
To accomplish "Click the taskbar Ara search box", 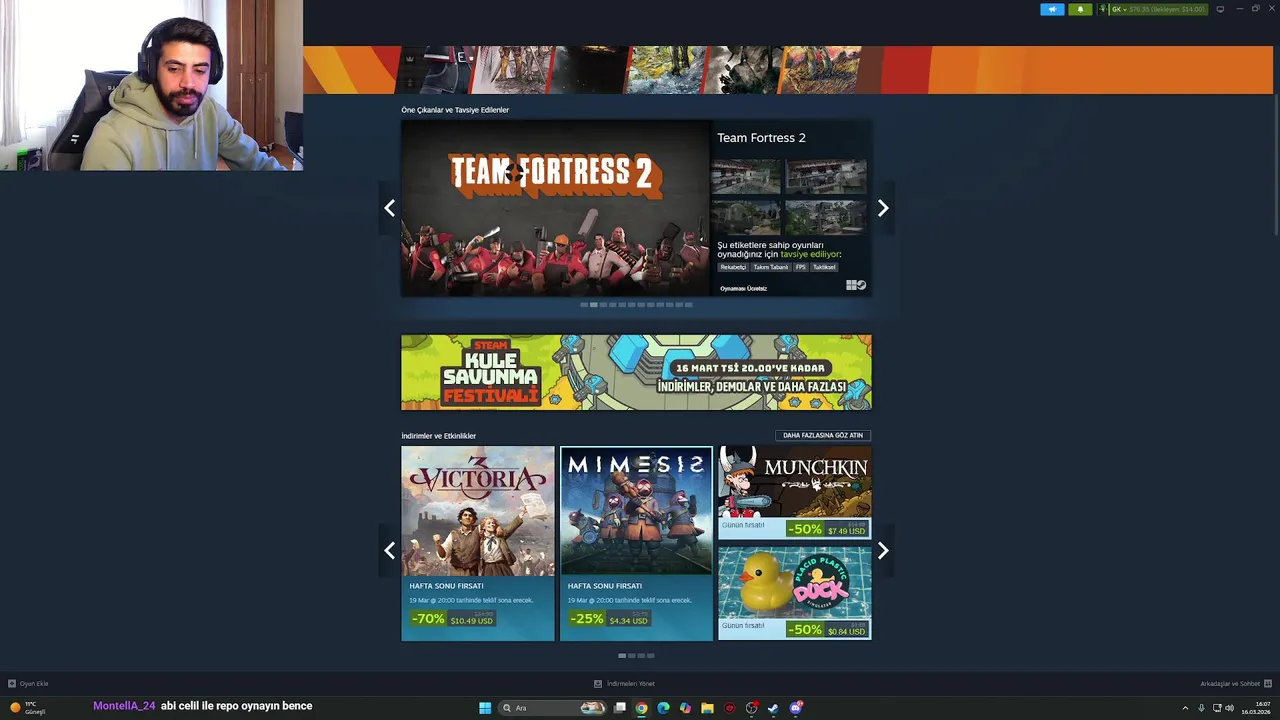I will coord(554,708).
